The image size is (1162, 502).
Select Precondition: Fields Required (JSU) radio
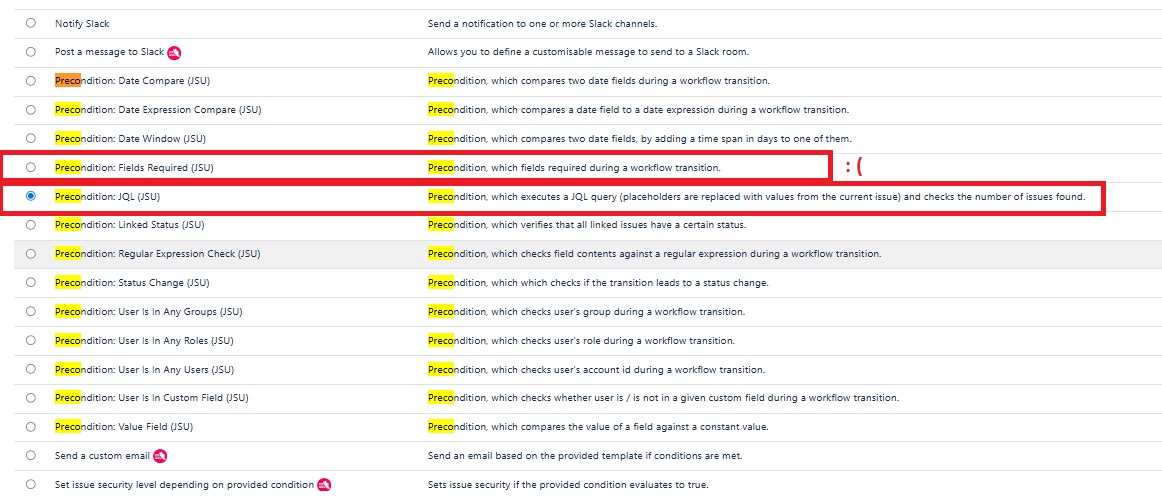30,167
